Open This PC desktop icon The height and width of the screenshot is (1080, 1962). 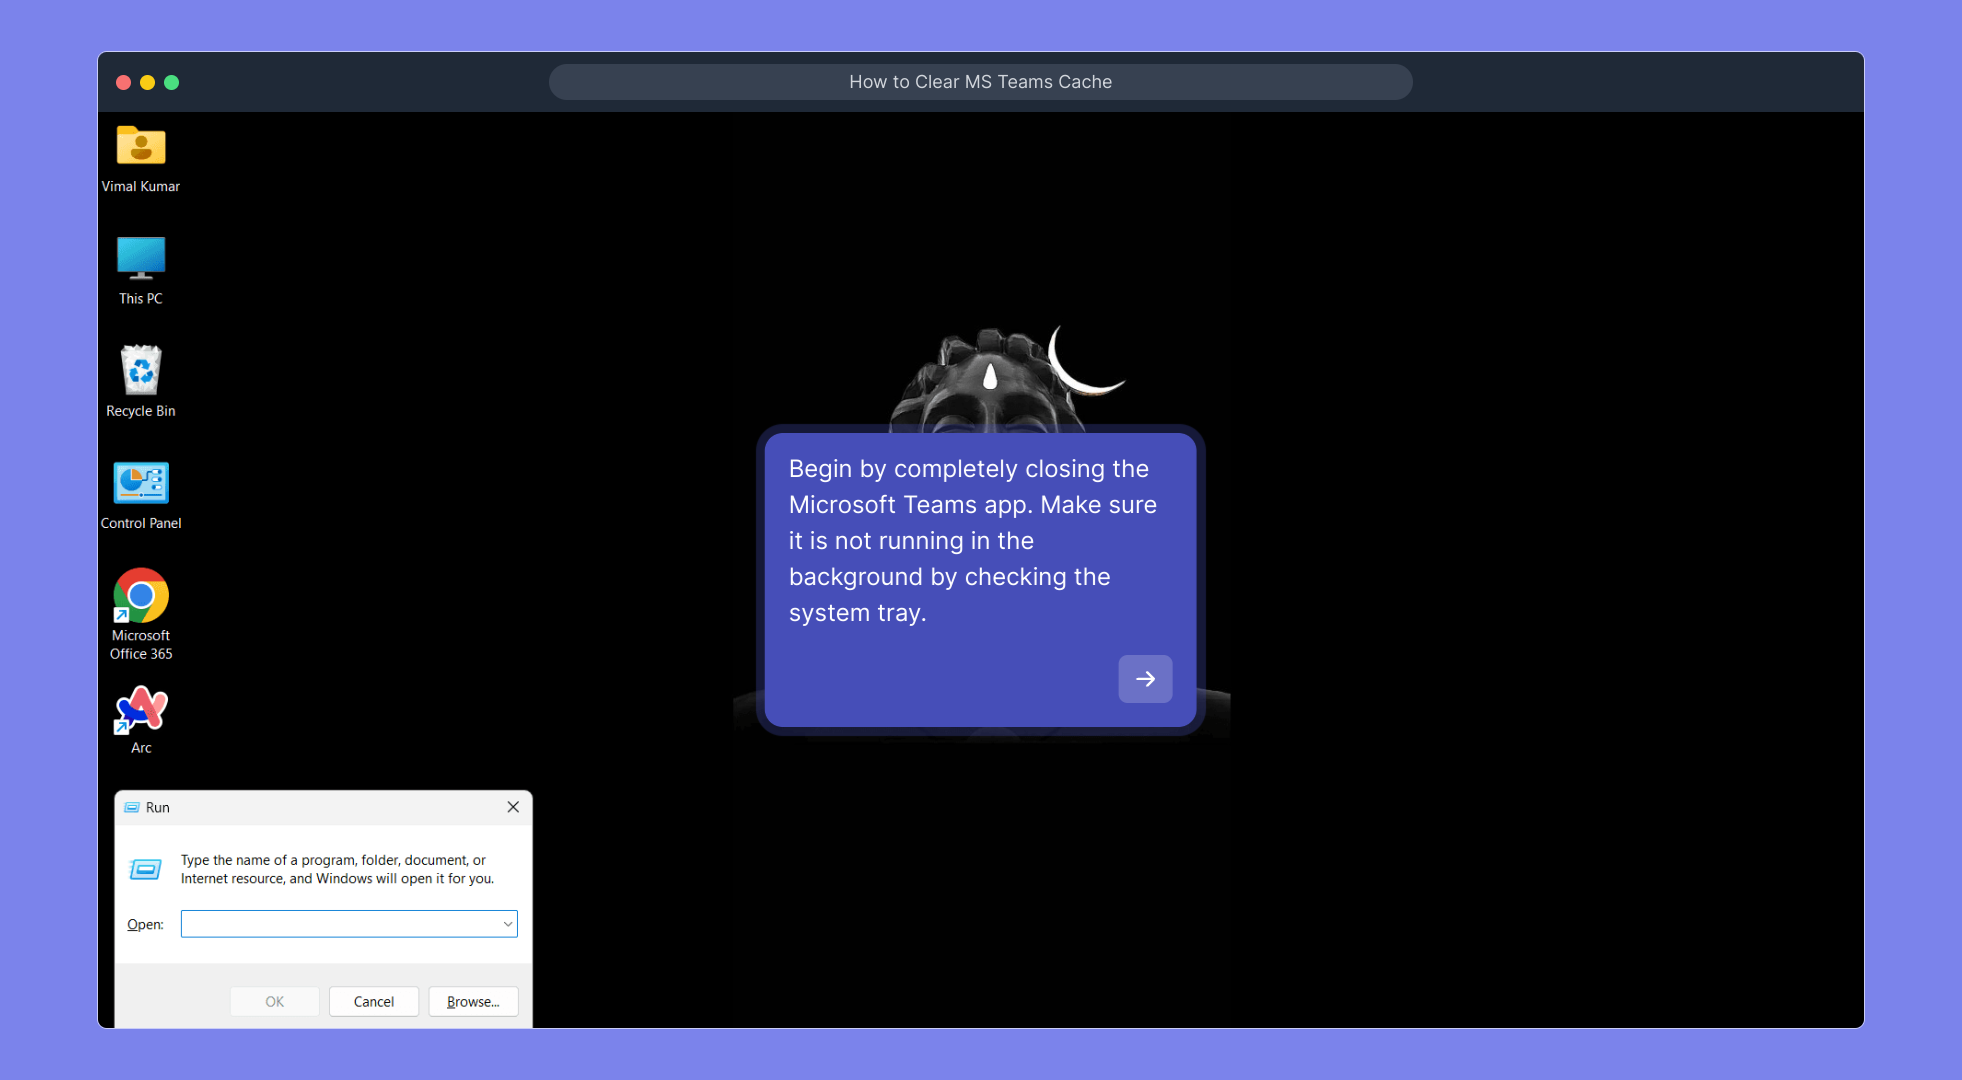[x=141, y=259]
